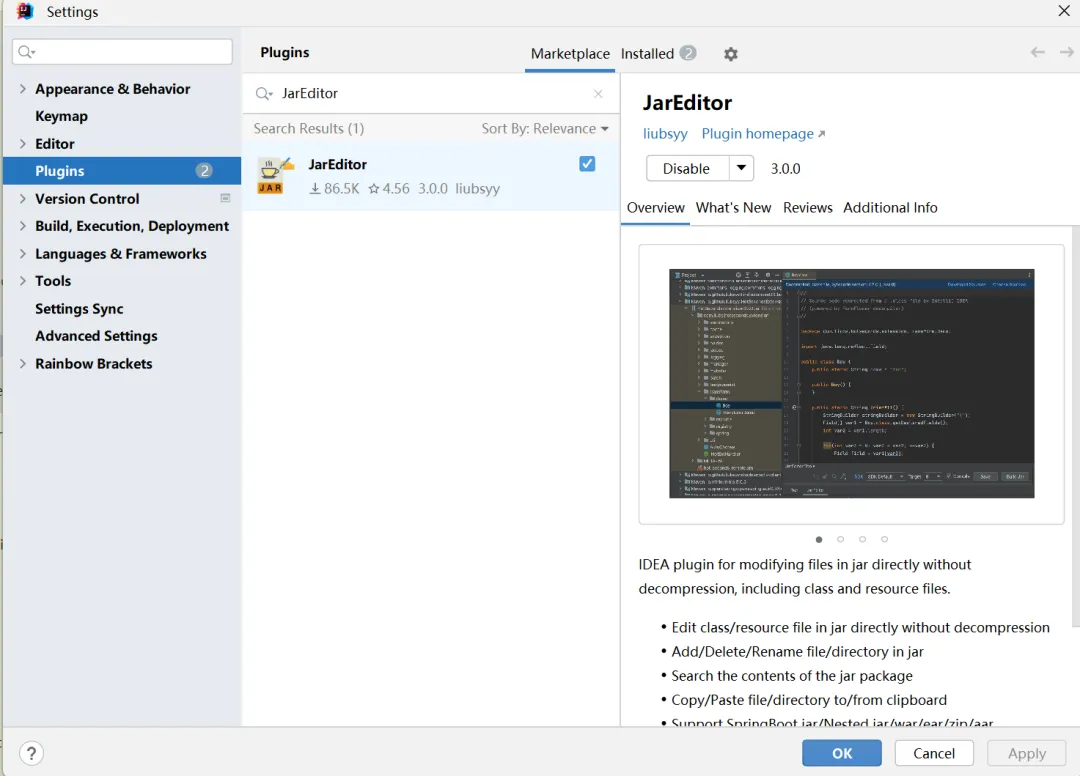This screenshot has width=1080, height=776.
Task: Select the first screenshot carousel dot
Action: 819,539
